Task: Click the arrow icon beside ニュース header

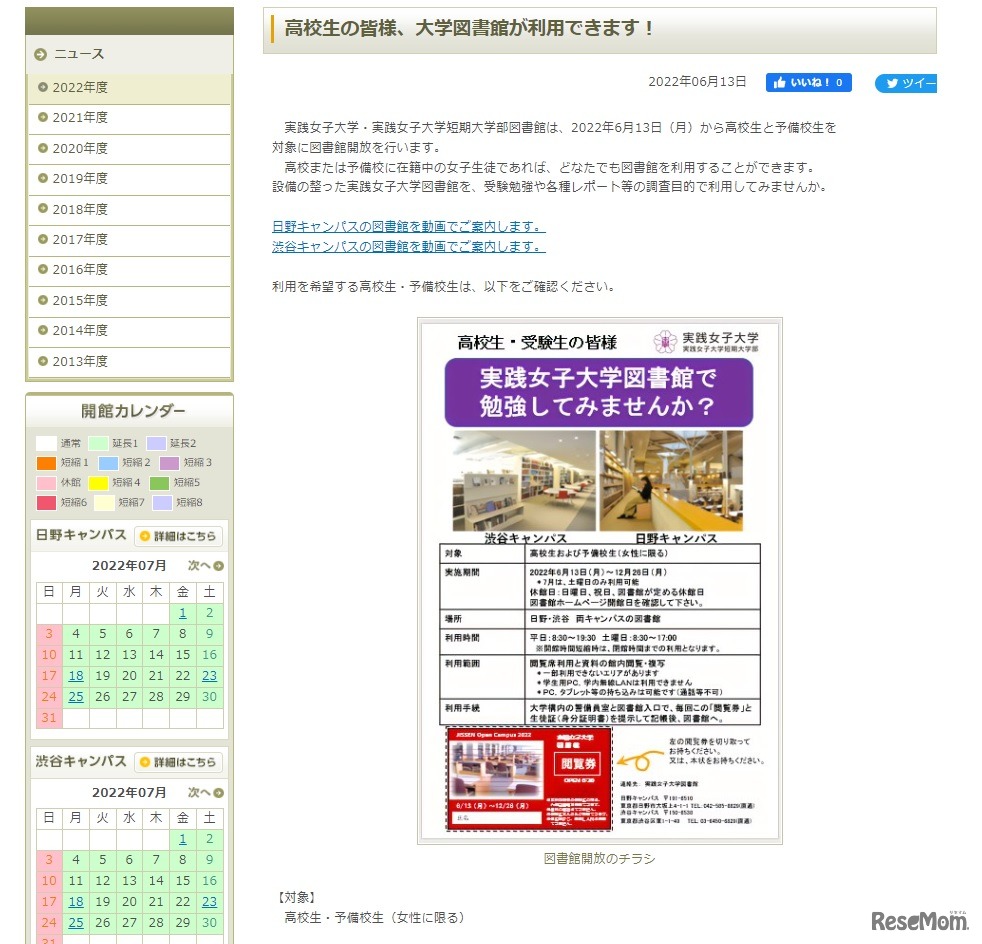Action: (x=39, y=54)
